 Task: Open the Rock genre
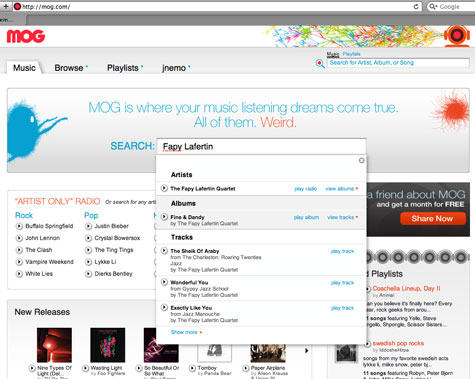[x=24, y=215]
